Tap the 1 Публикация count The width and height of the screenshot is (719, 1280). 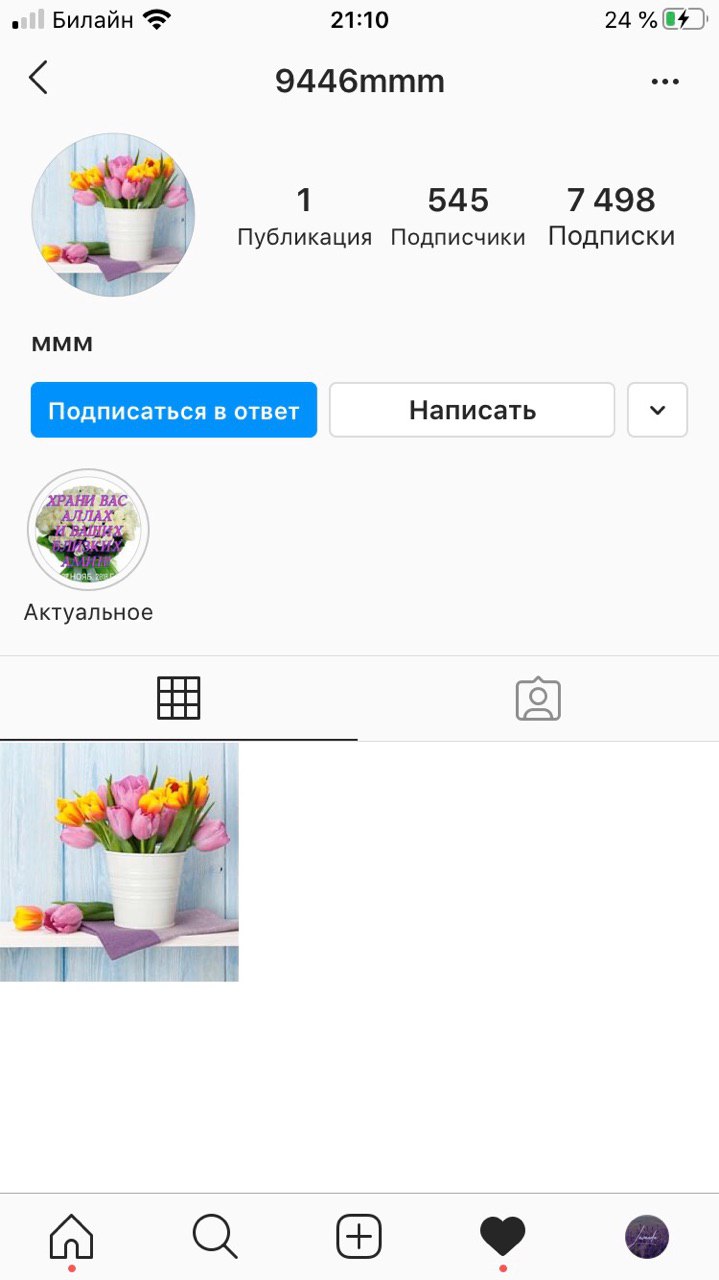(304, 216)
